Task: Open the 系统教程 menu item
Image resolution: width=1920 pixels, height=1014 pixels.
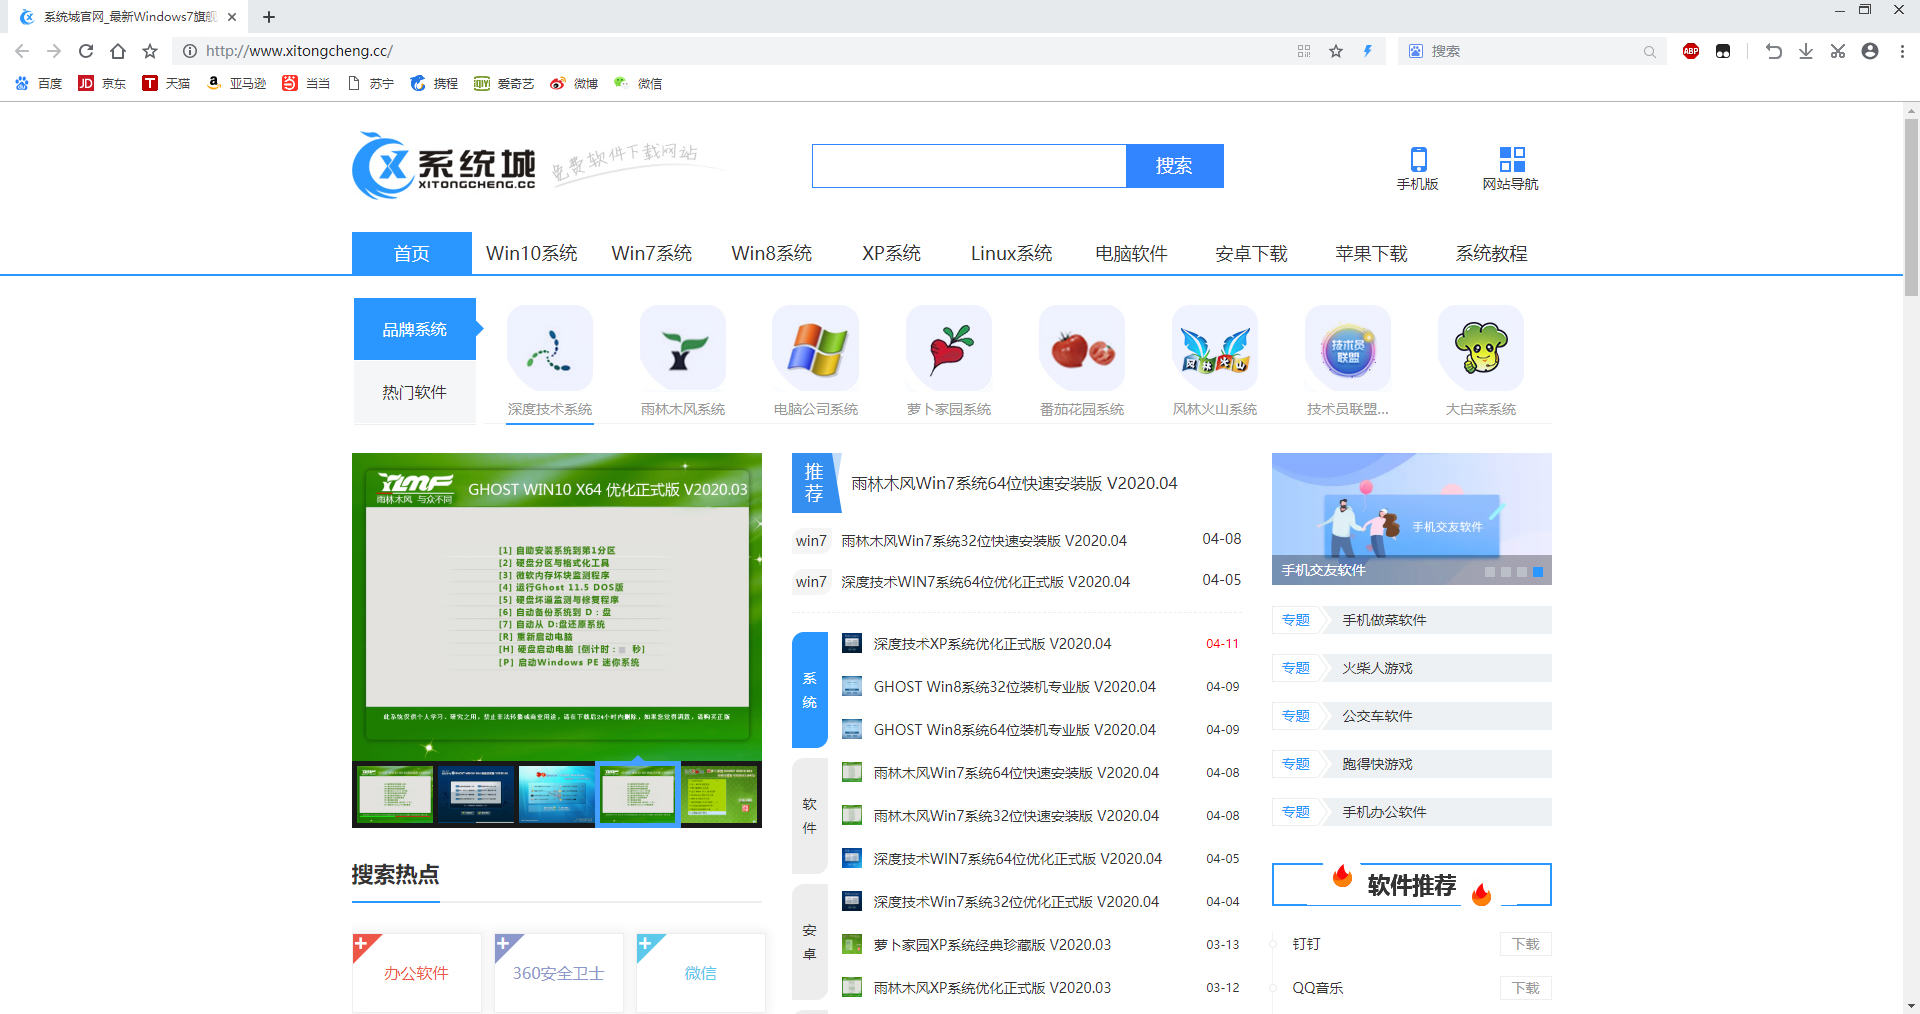Action: point(1492,253)
